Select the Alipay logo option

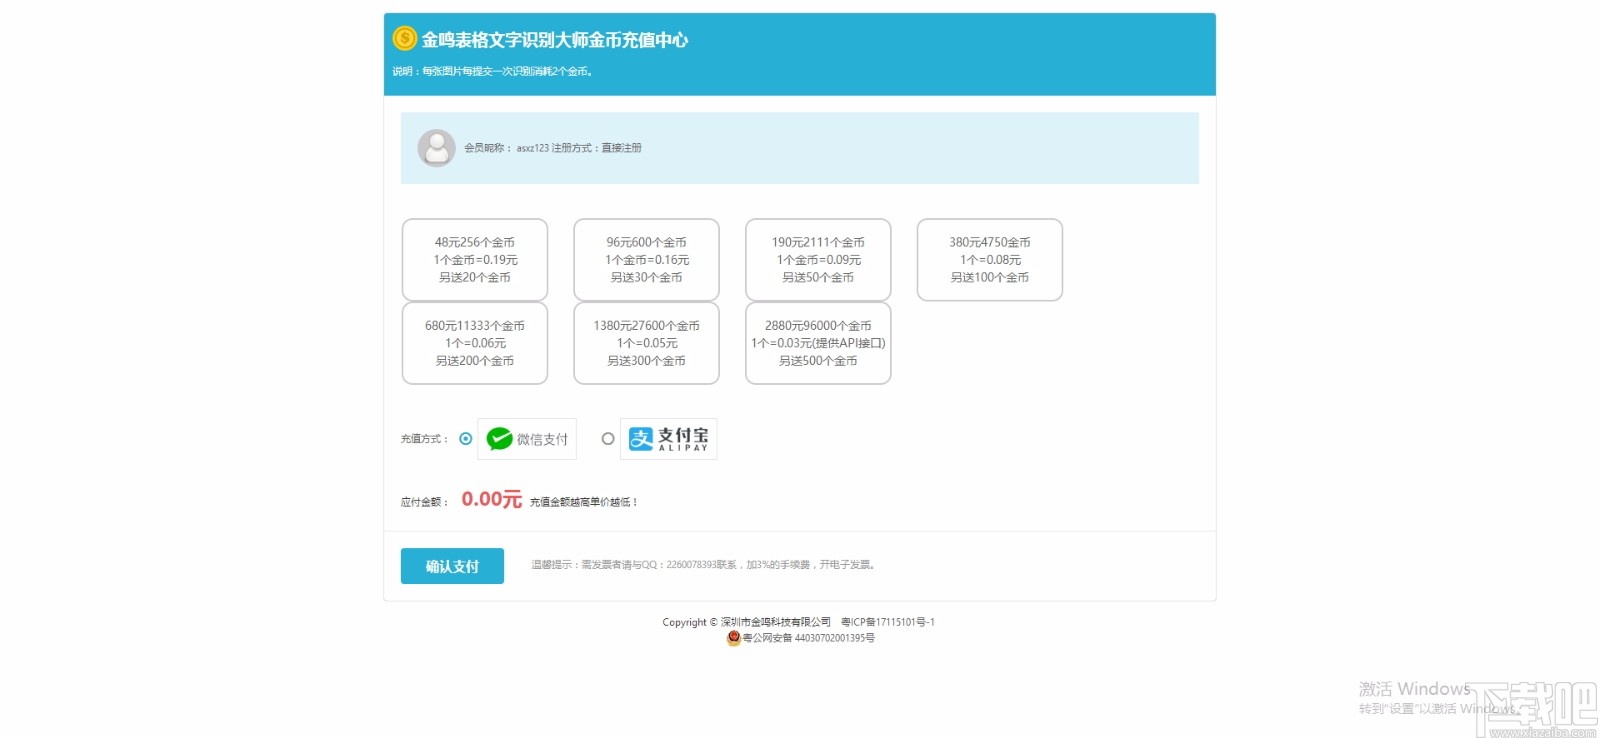coord(668,439)
